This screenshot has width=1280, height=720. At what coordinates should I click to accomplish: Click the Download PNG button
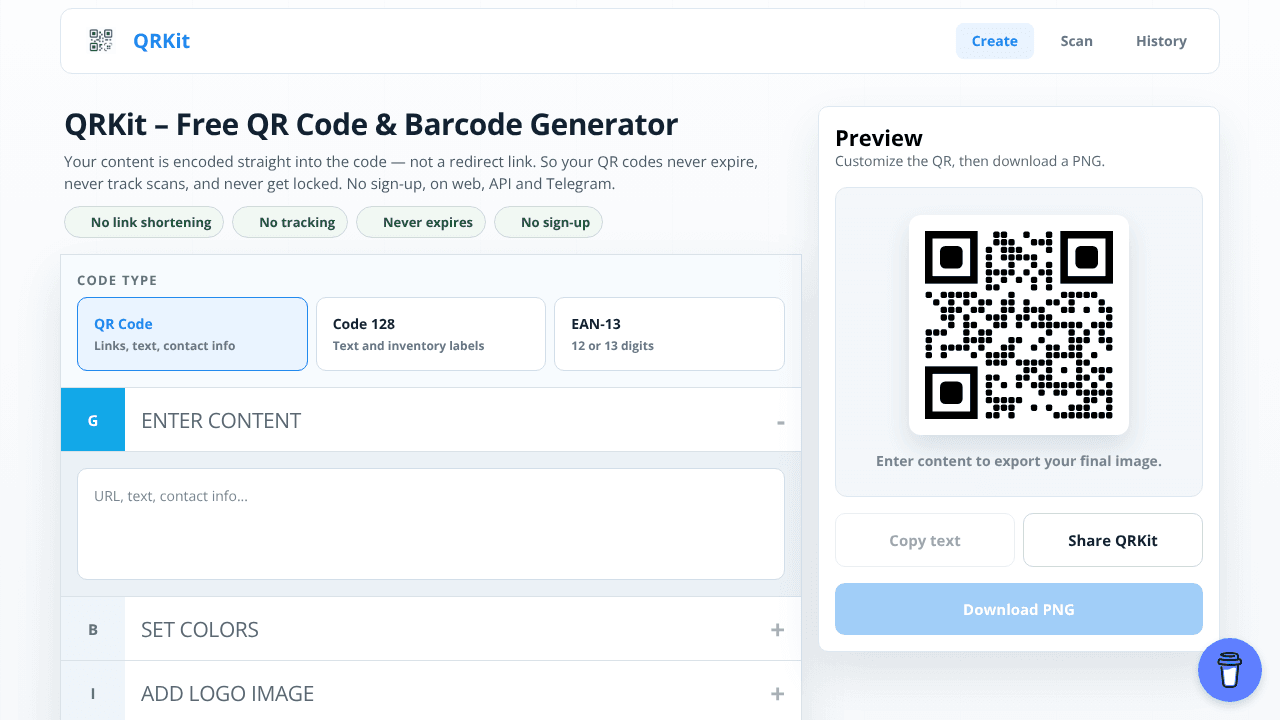pyautogui.click(x=1019, y=609)
